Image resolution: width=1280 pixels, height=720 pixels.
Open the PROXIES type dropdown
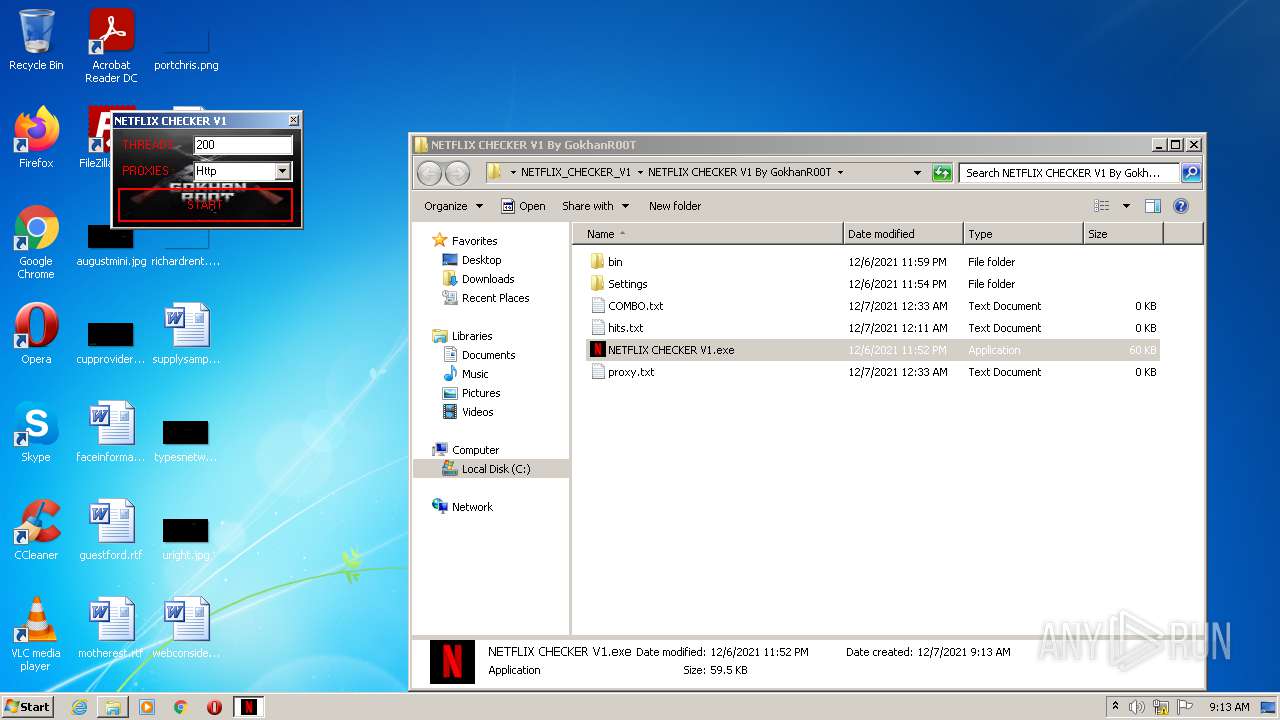point(282,172)
